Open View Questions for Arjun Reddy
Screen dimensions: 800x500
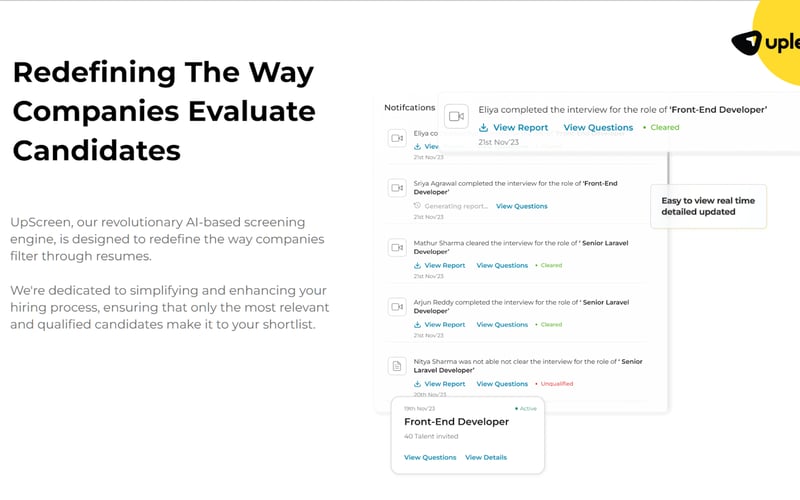pos(502,324)
